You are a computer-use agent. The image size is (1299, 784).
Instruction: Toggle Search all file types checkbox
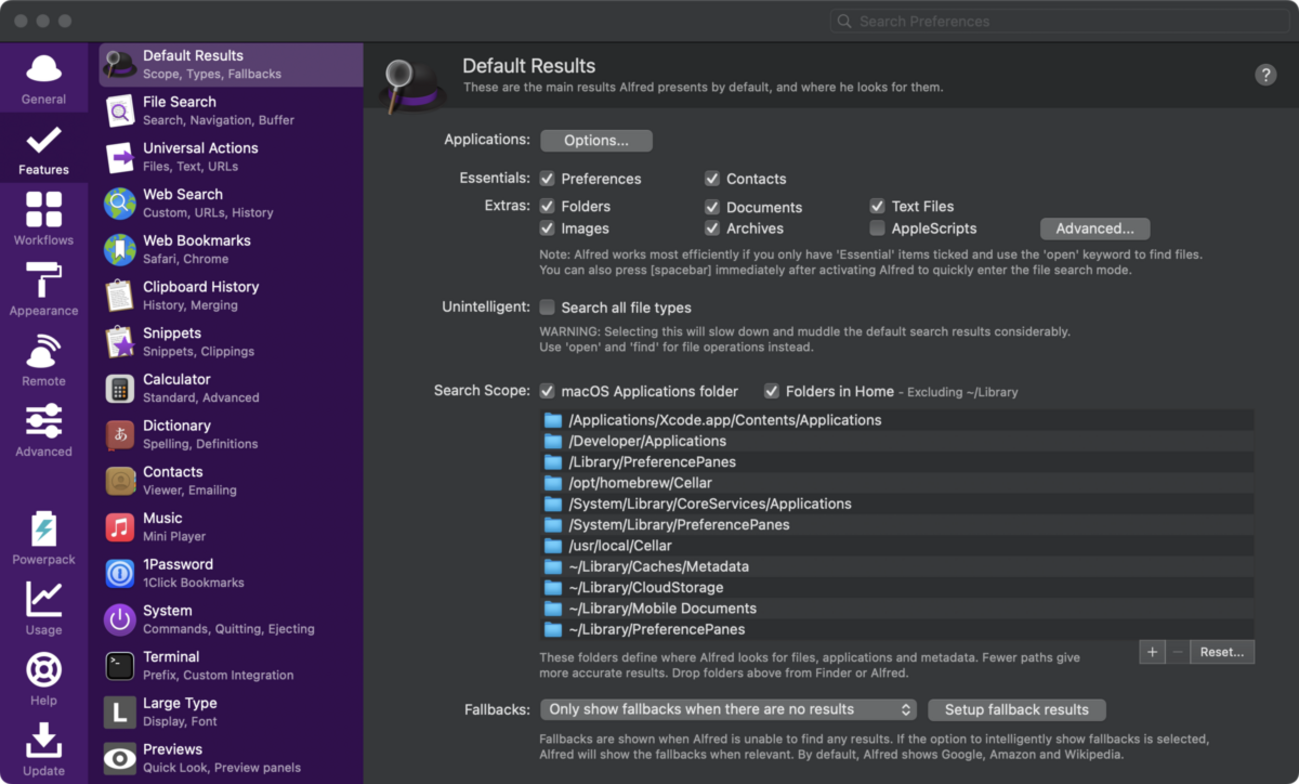(x=547, y=308)
